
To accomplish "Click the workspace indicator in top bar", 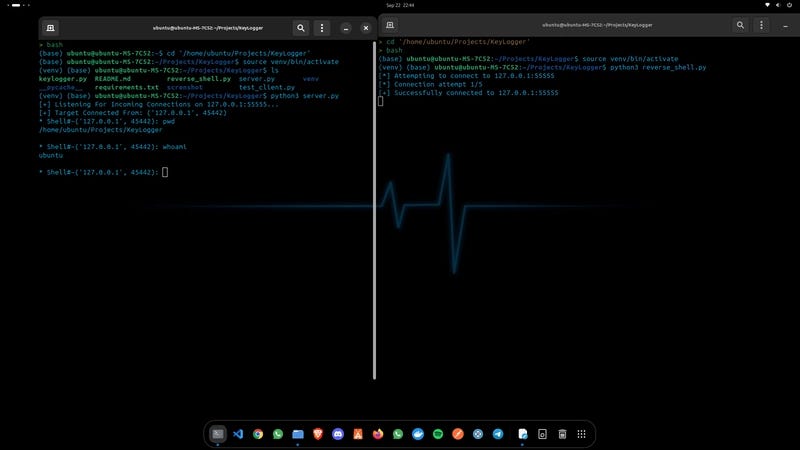I will 18,5.
